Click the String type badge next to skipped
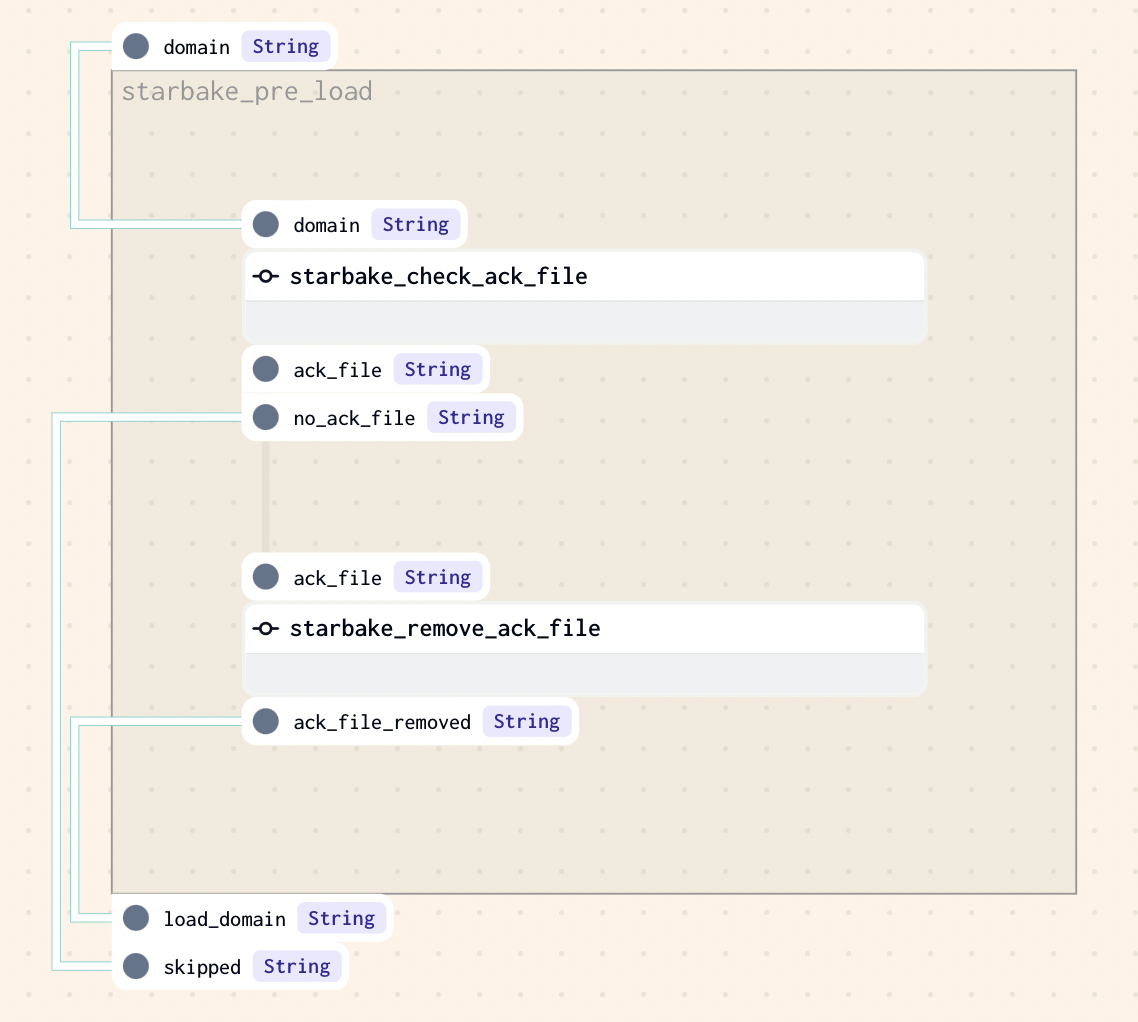The height and width of the screenshot is (1022, 1138). 297,966
